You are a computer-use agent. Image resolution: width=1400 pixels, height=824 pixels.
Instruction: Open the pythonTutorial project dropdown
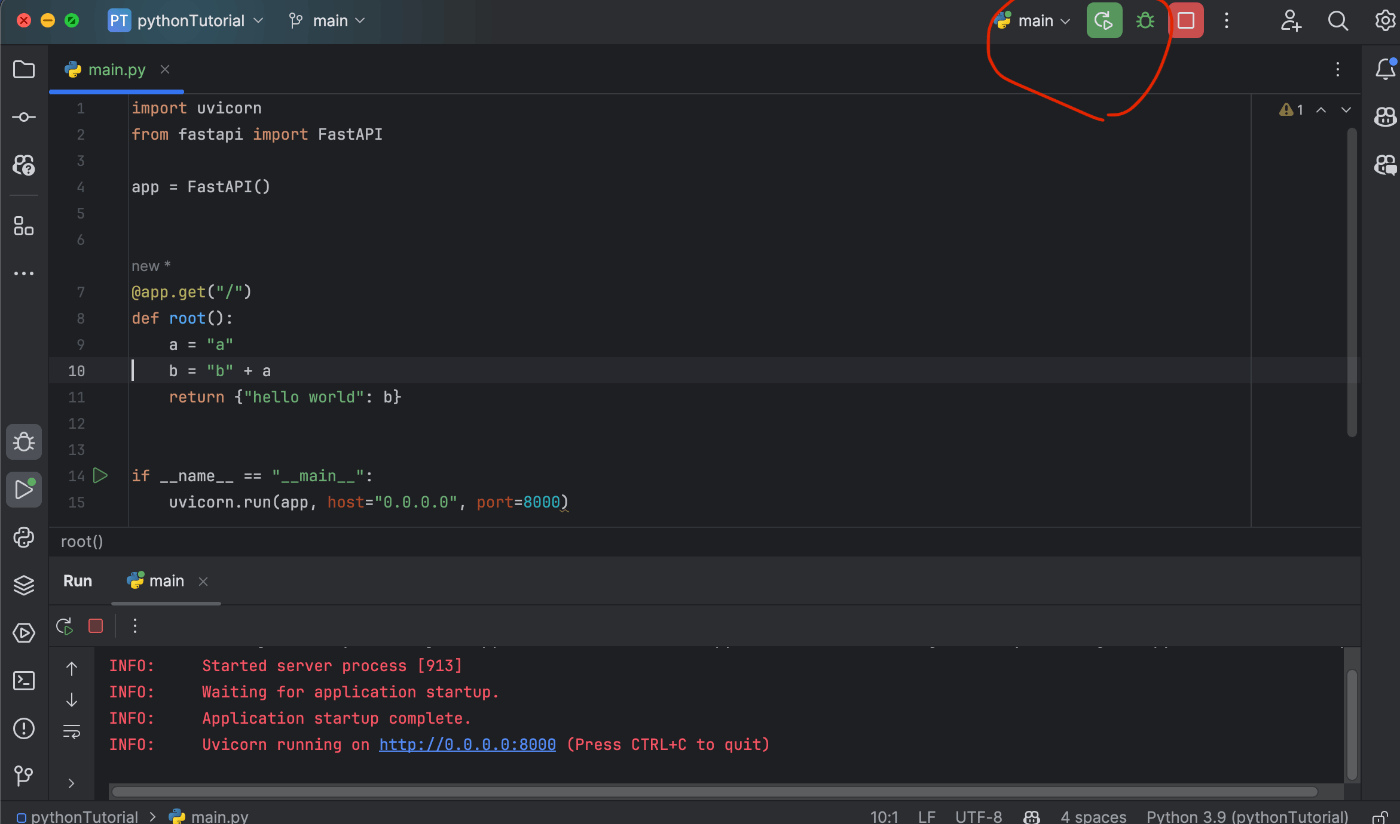point(186,20)
